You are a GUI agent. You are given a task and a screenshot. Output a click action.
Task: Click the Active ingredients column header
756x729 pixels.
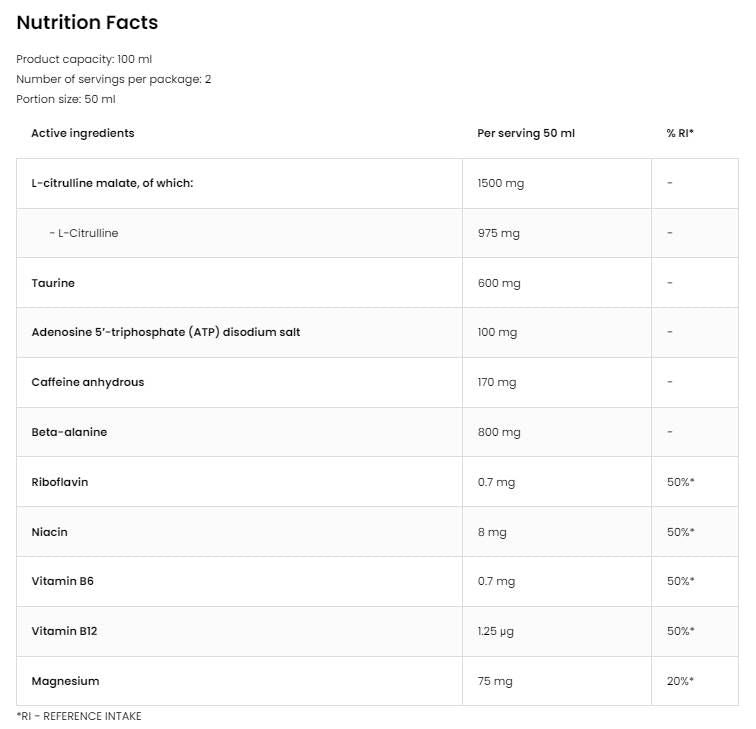click(82, 133)
